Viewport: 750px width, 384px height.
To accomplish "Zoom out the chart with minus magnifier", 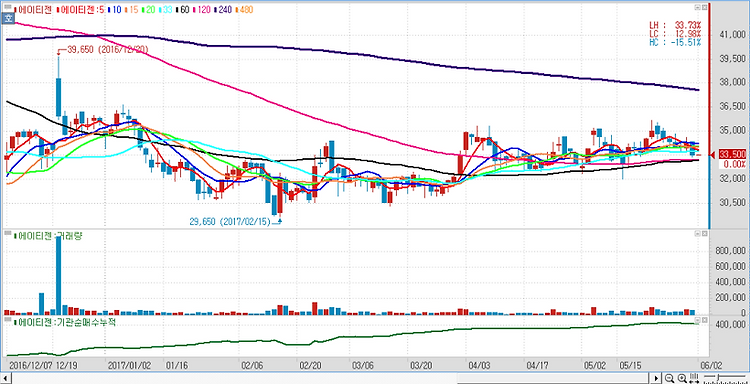I will click(669, 378).
